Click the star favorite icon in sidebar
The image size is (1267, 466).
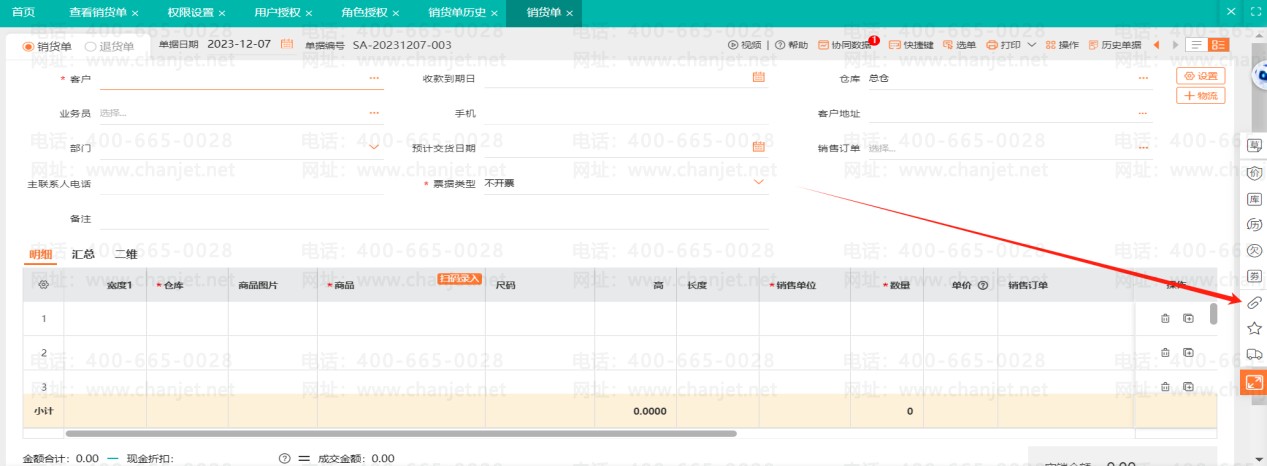pyautogui.click(x=1254, y=328)
